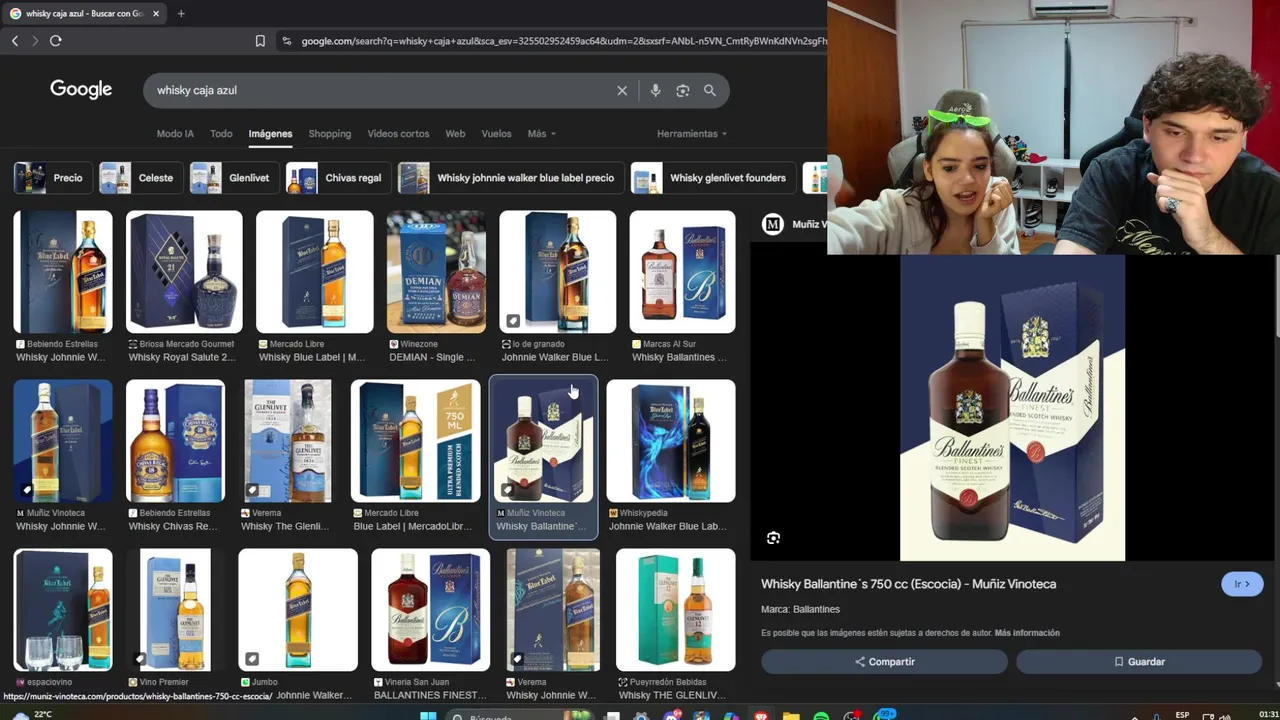Click the site info icon in address bar
1280x720 pixels.
click(287, 41)
